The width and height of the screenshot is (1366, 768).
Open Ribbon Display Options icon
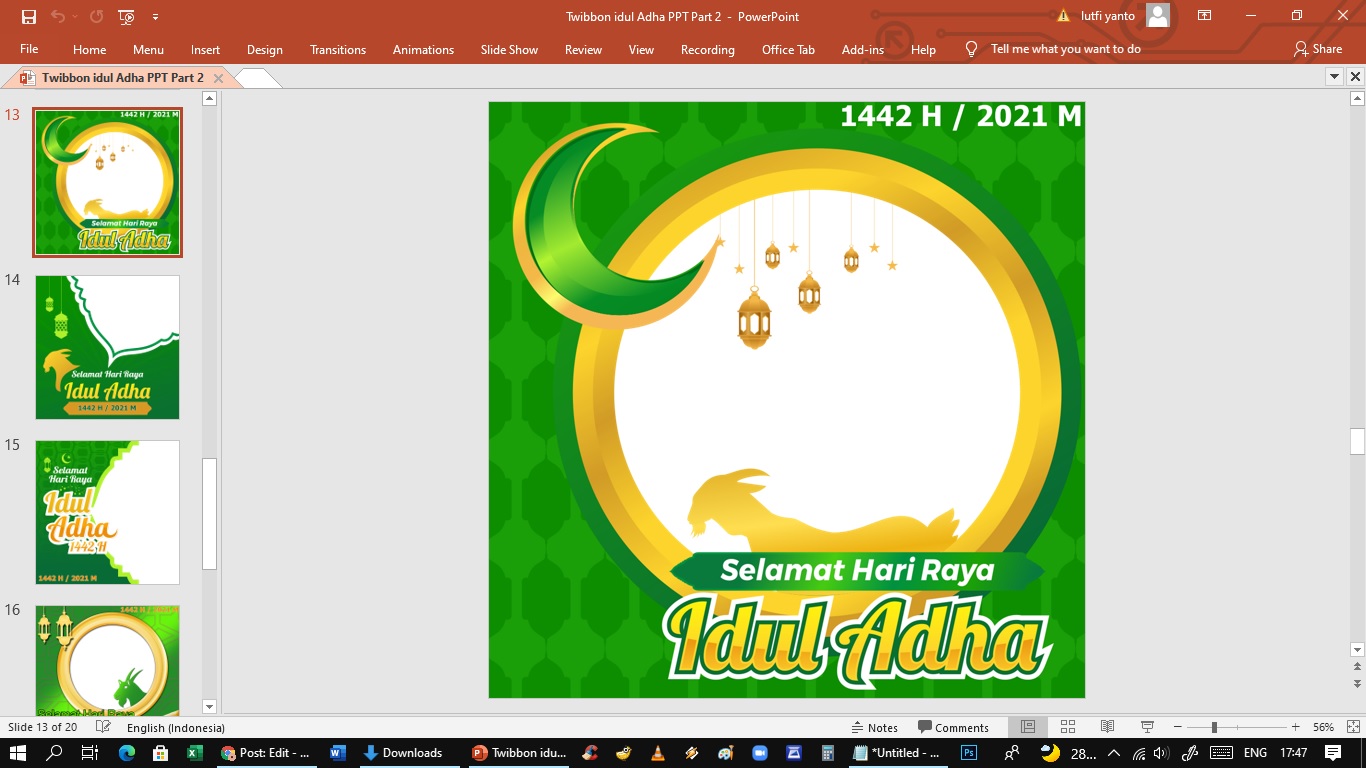click(x=1204, y=16)
